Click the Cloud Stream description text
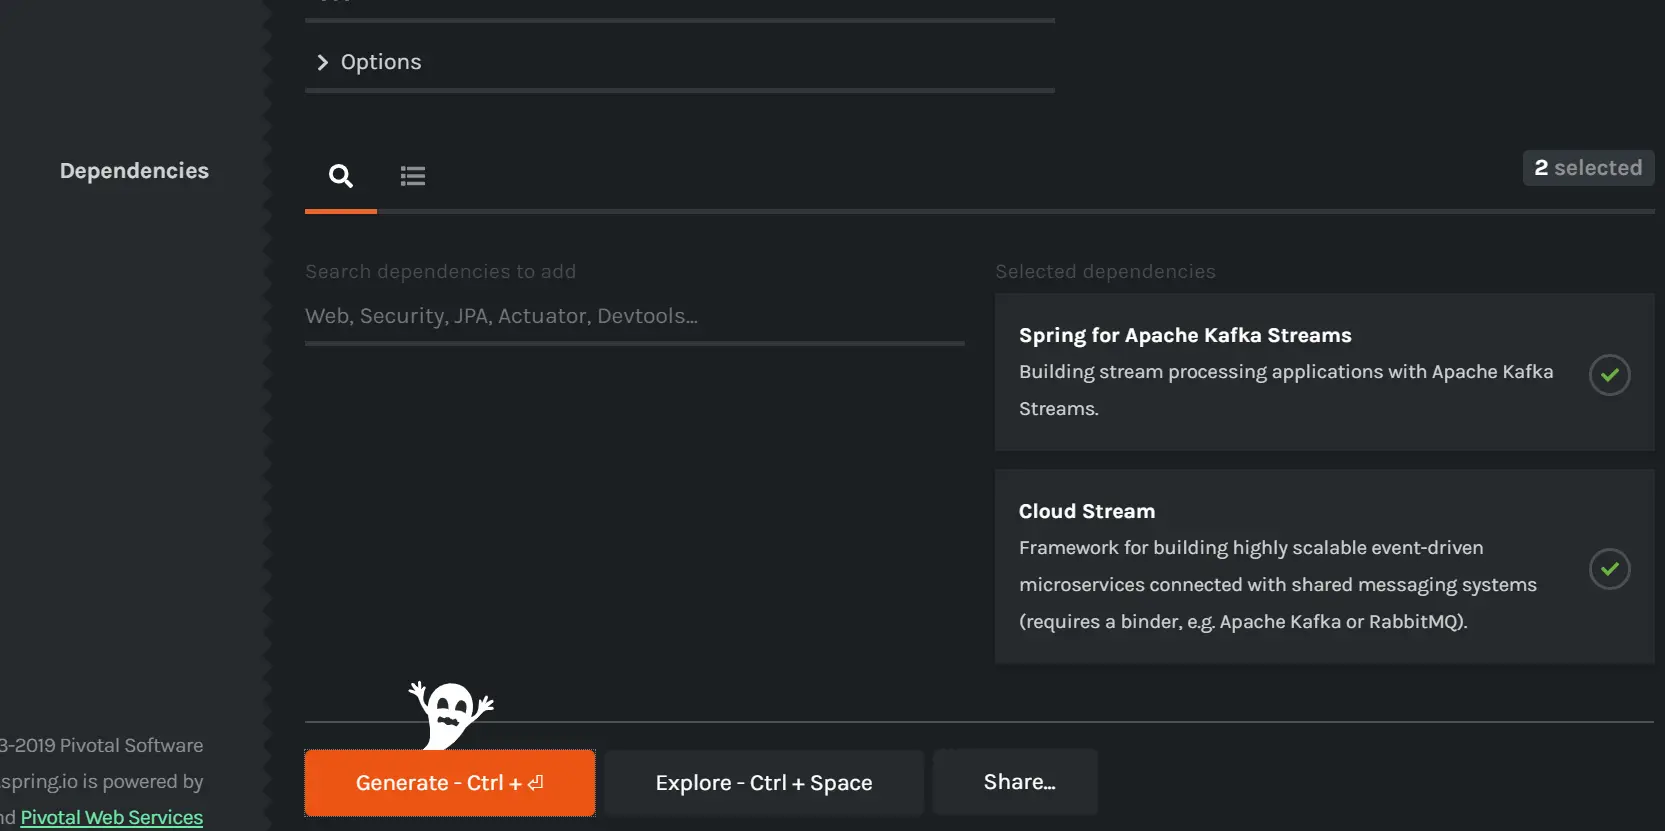 [x=1277, y=585]
